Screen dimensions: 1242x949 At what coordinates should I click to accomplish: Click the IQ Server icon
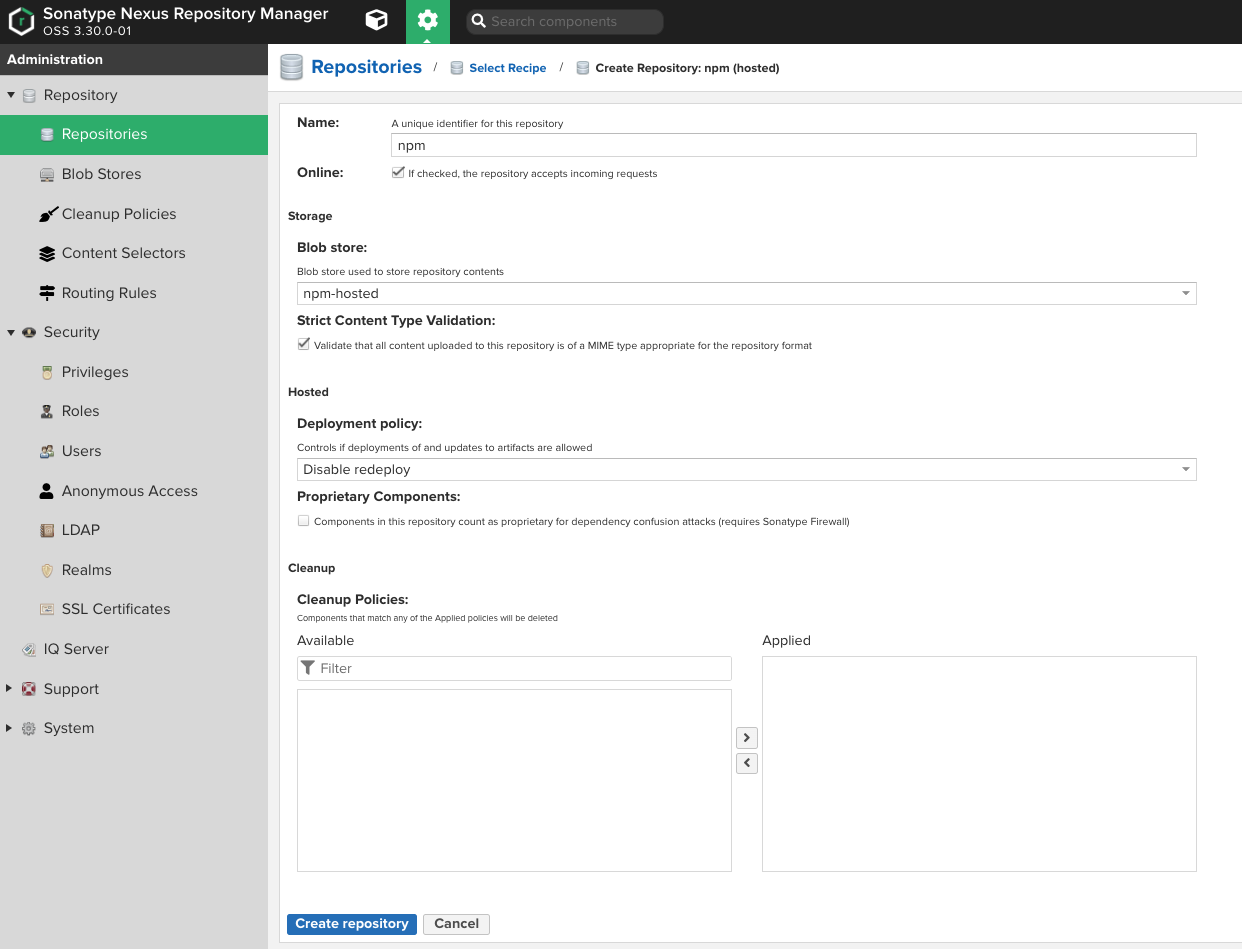coord(29,649)
